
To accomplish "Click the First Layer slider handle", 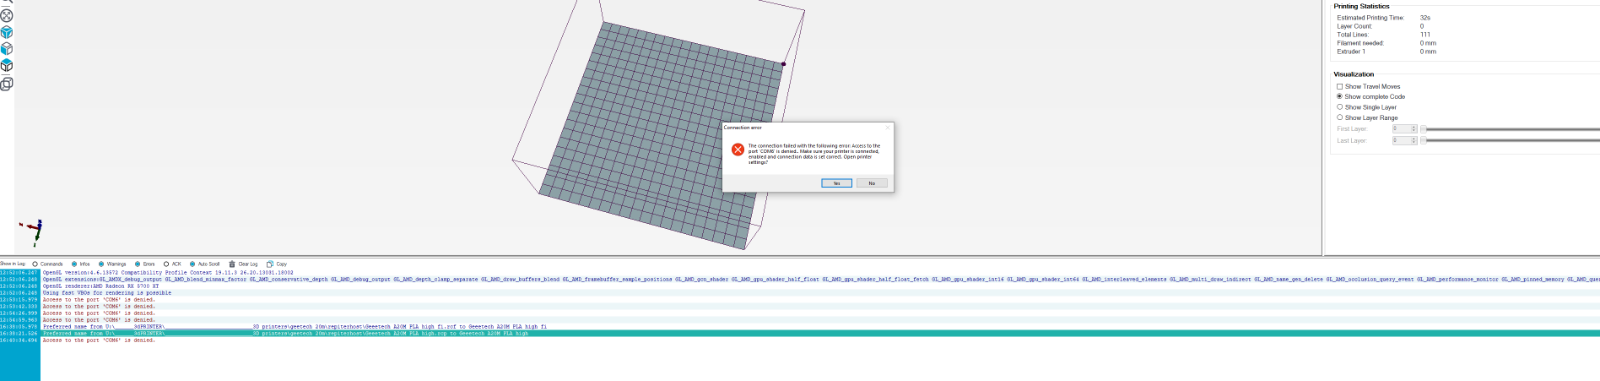I will coord(1424,129).
